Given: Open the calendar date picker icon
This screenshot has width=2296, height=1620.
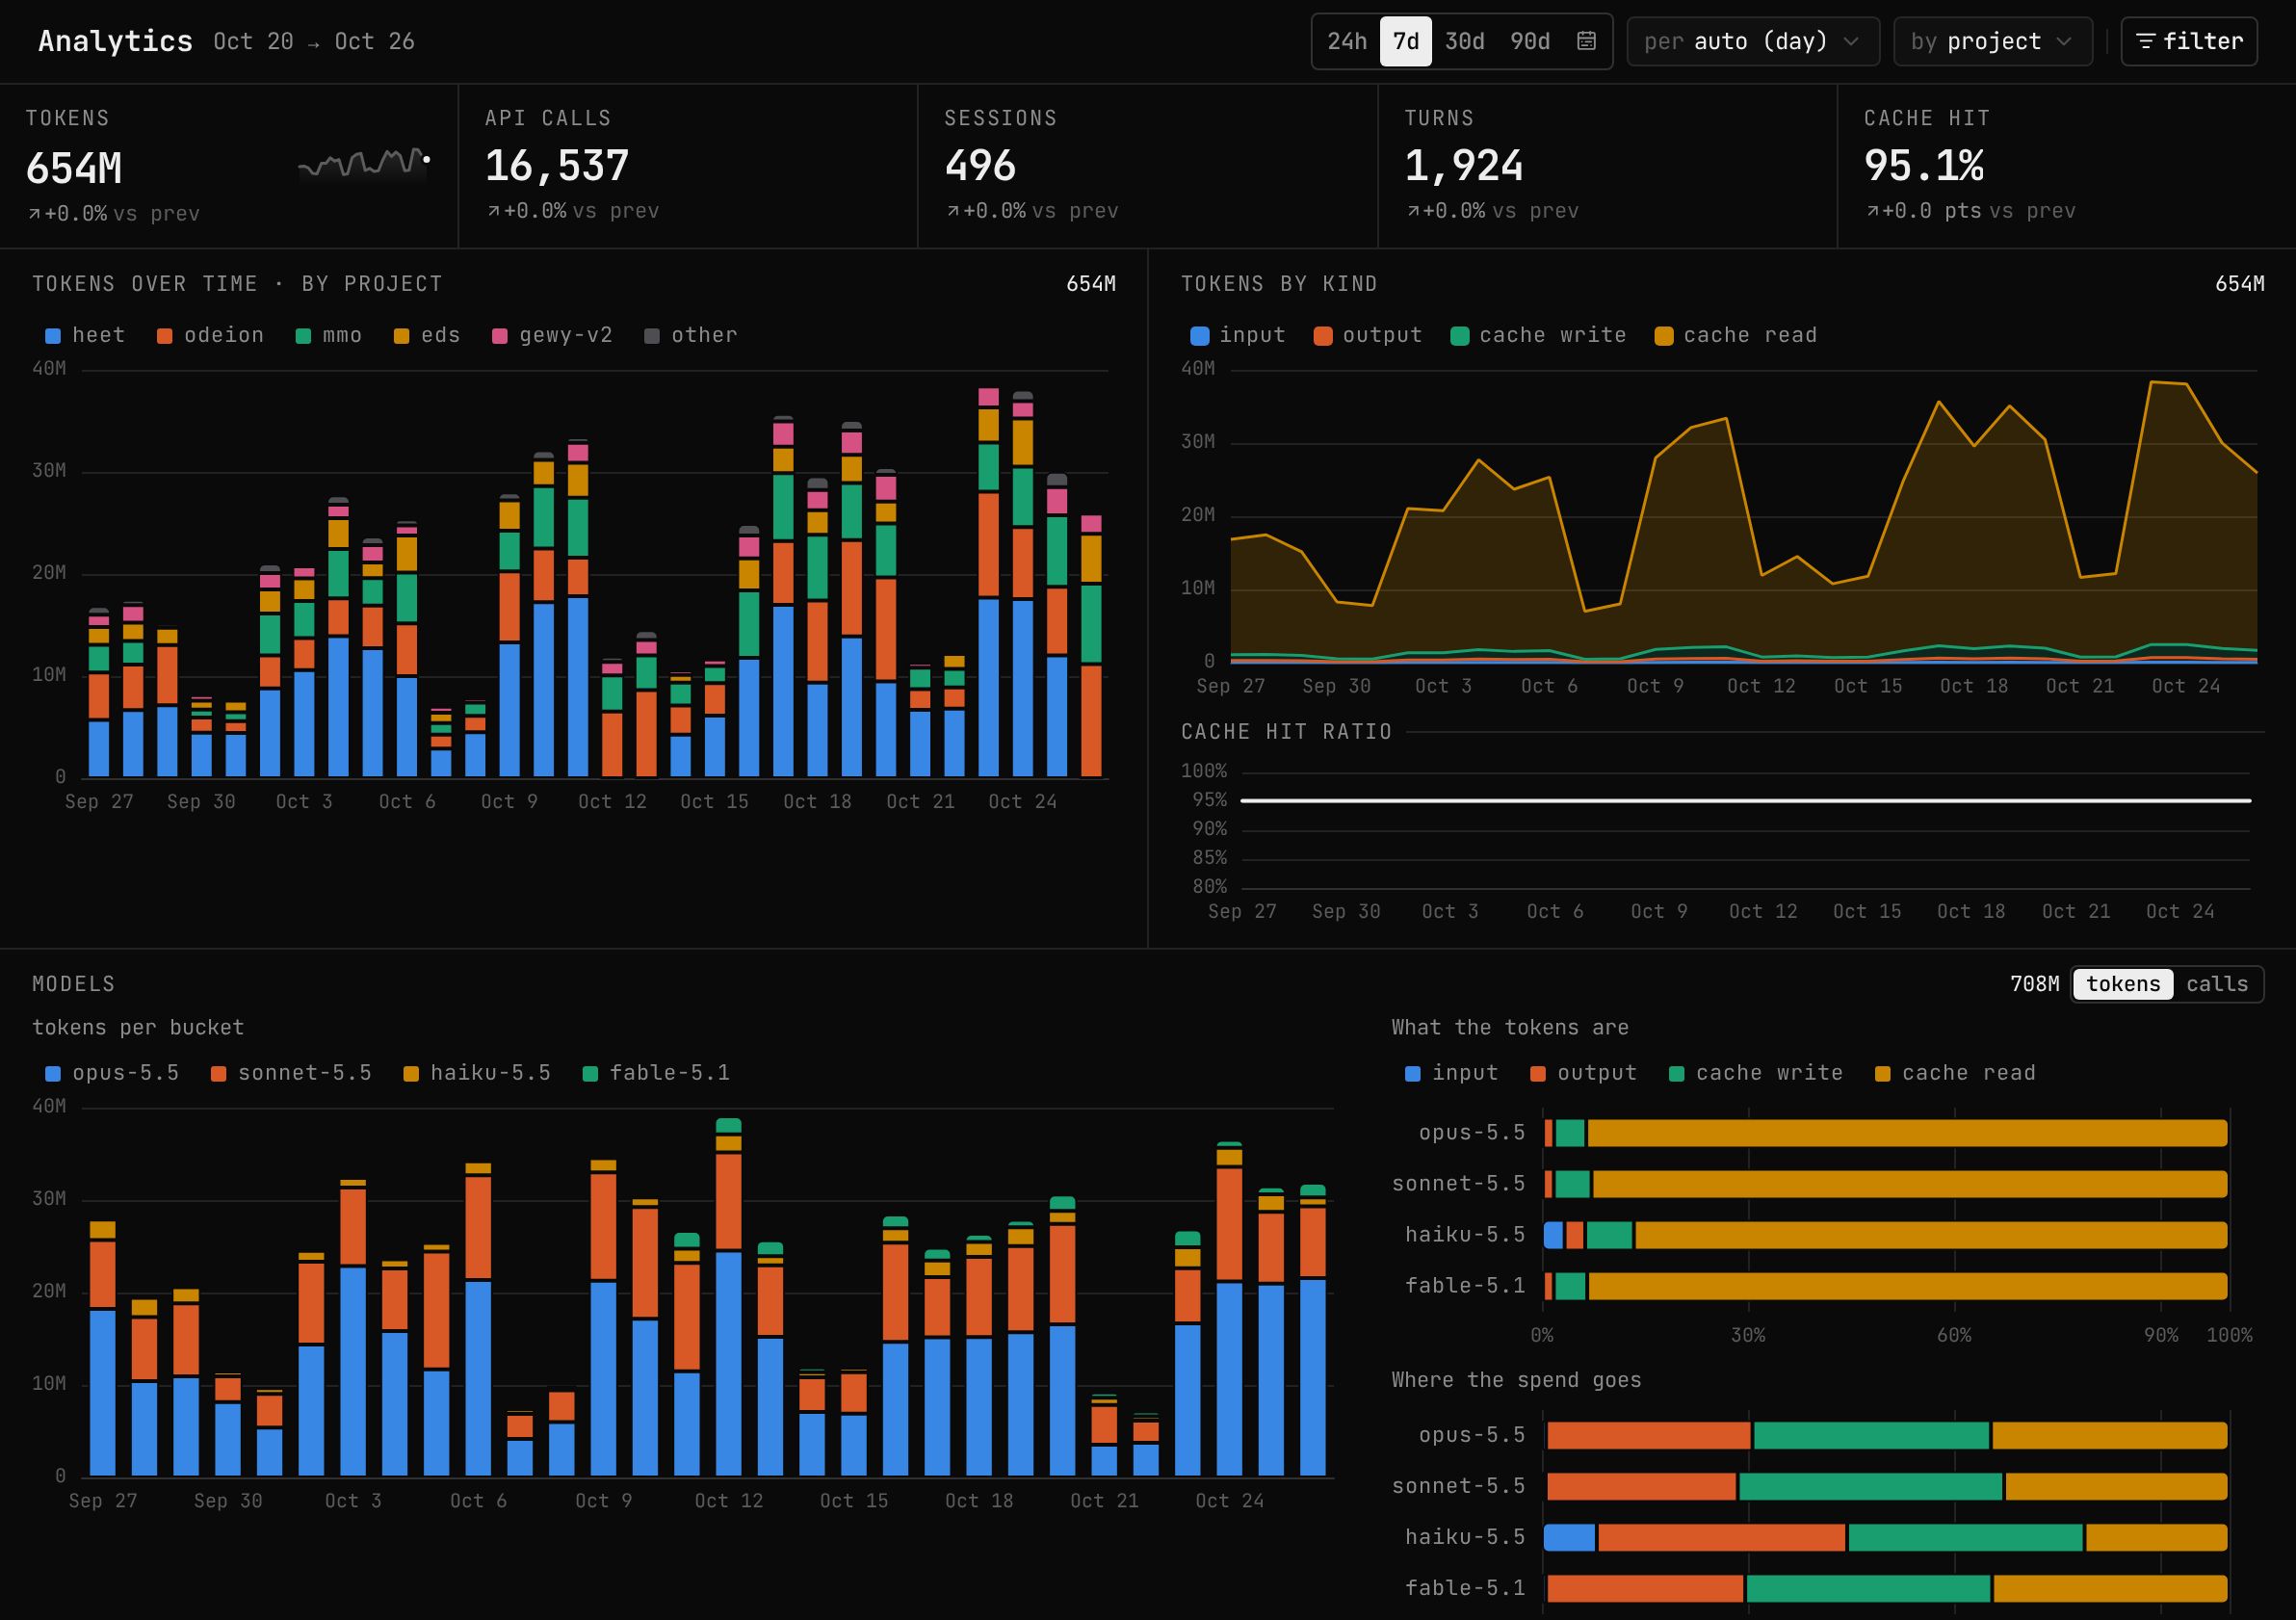Looking at the screenshot, I should (x=1586, y=41).
